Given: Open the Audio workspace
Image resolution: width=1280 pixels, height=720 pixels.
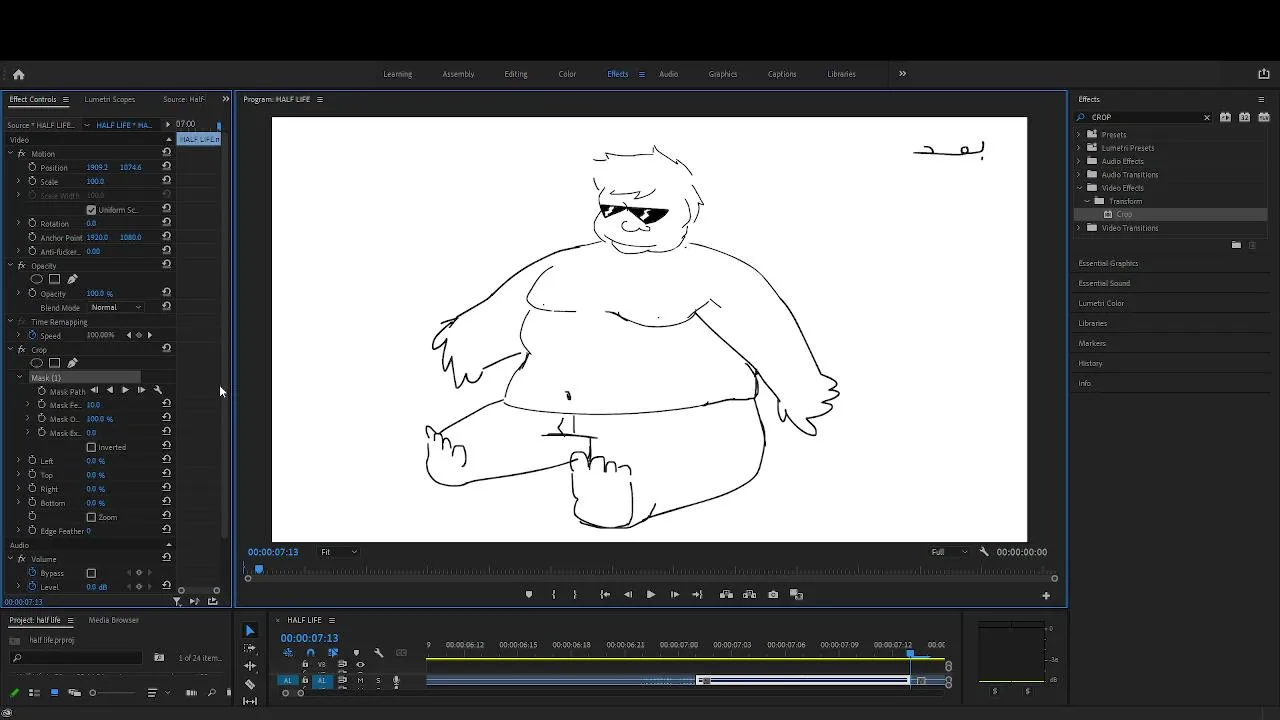Looking at the screenshot, I should 668,74.
